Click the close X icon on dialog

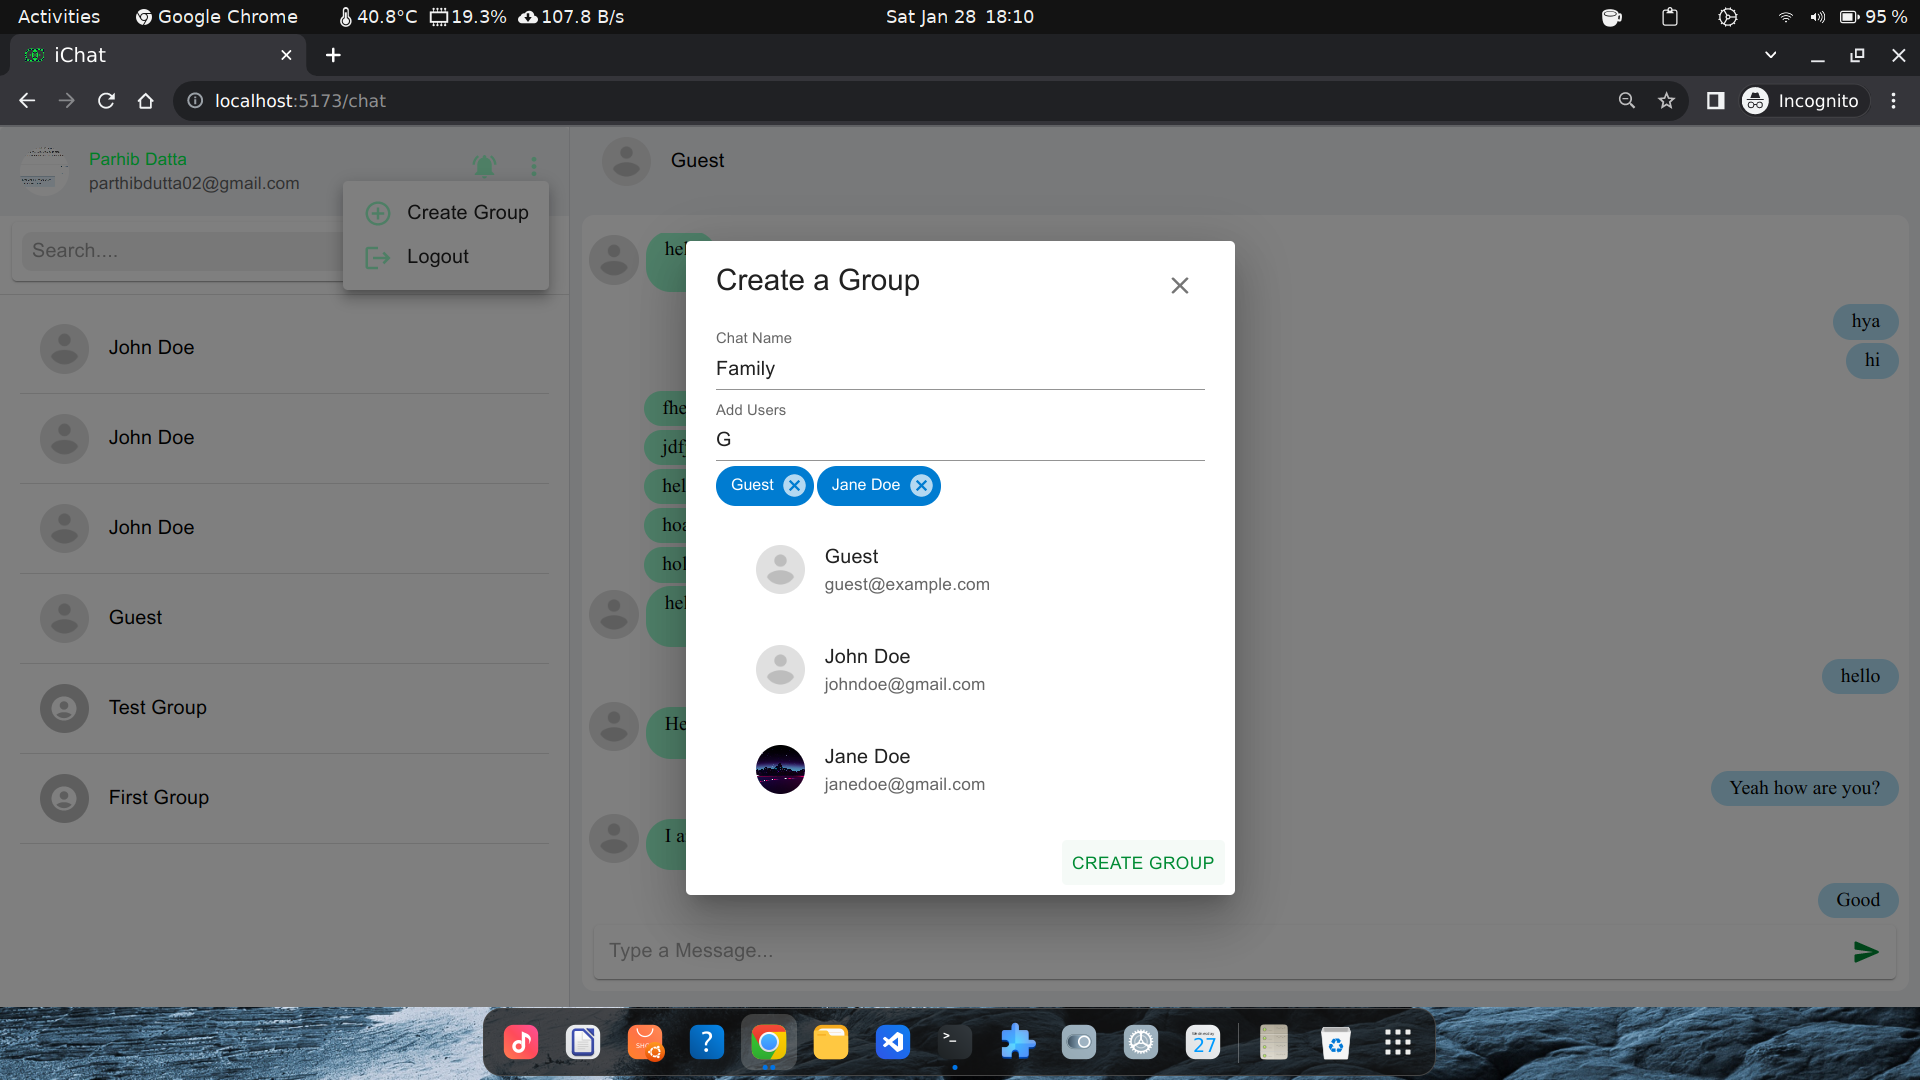tap(1180, 285)
